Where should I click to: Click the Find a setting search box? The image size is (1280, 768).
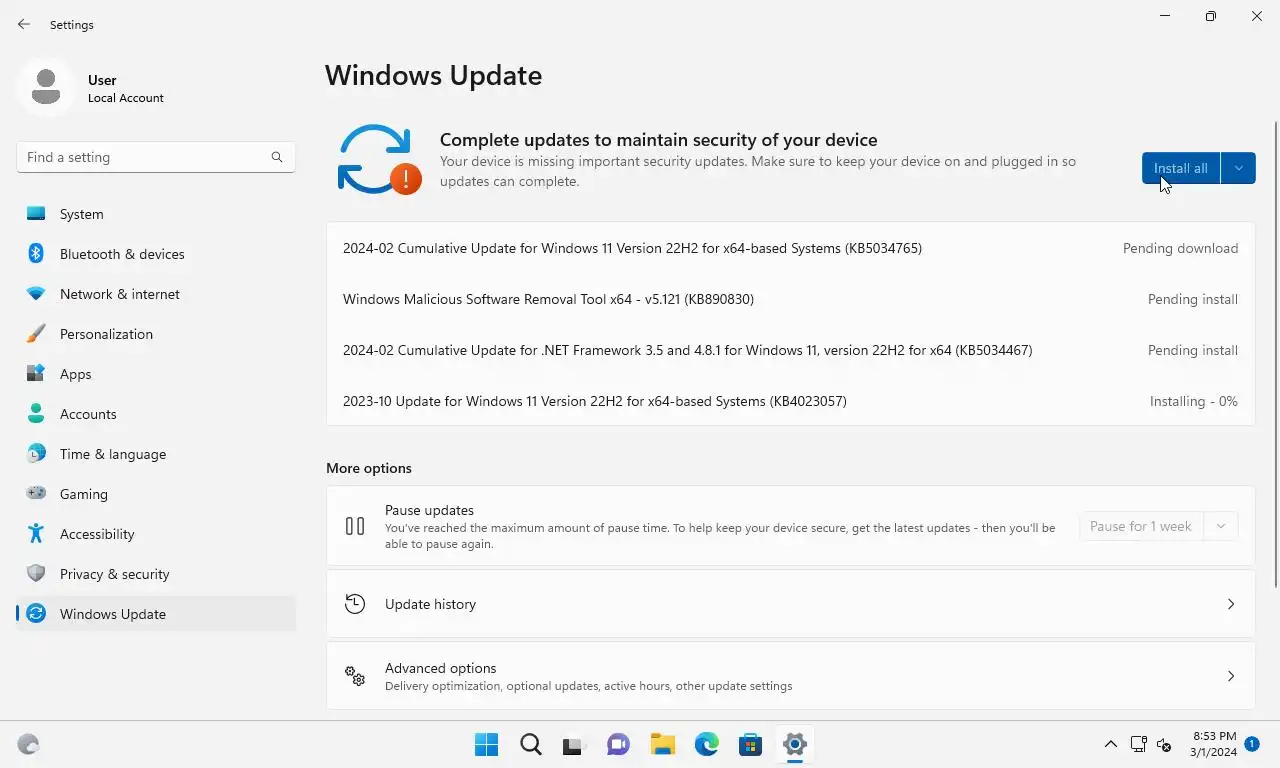[x=156, y=157]
